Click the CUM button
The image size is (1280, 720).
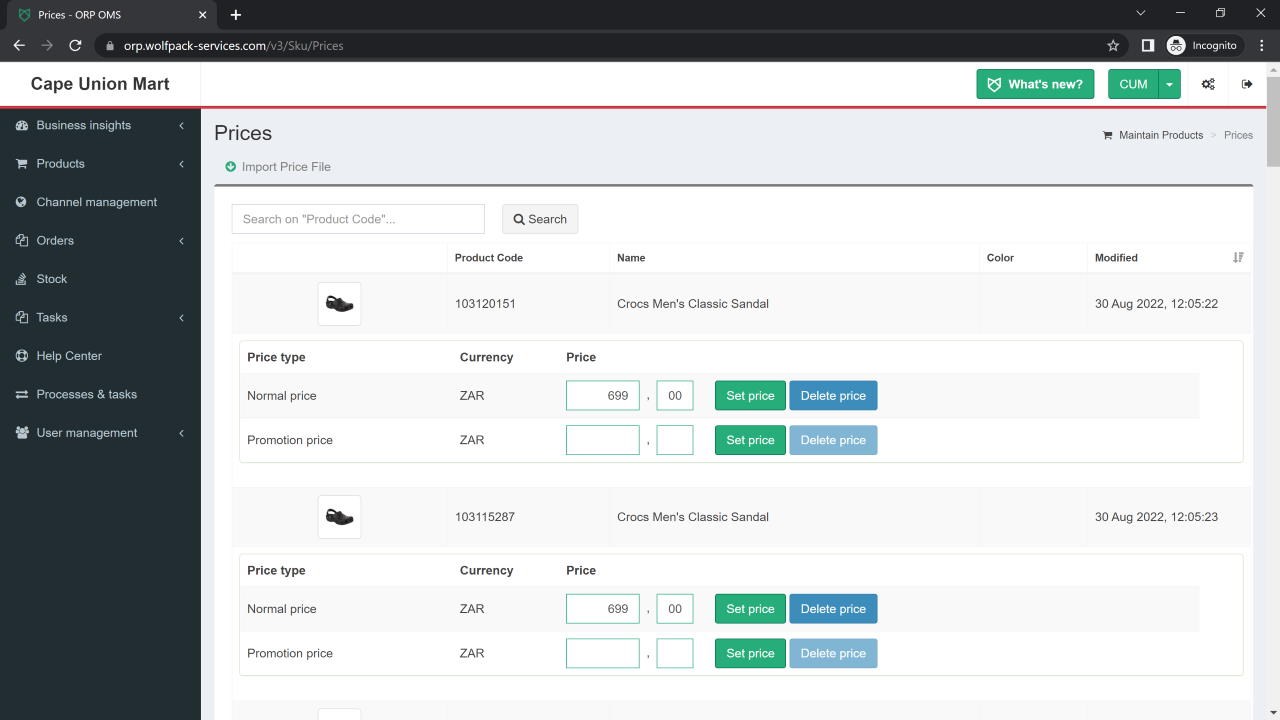(x=1133, y=84)
